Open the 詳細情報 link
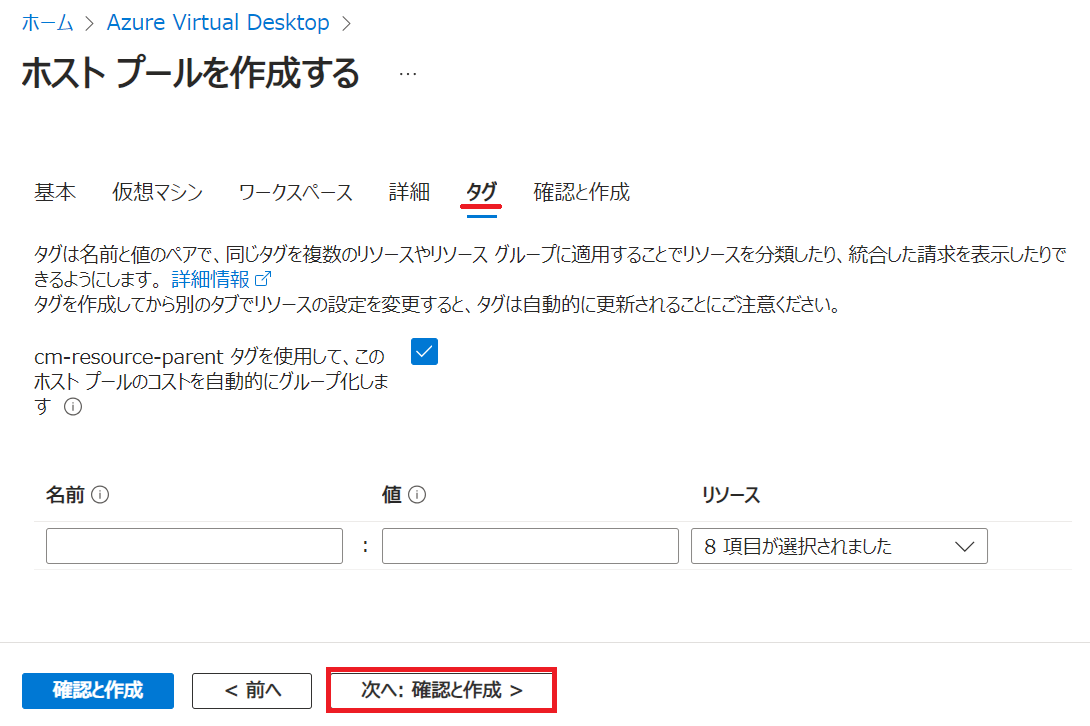 coord(221,280)
